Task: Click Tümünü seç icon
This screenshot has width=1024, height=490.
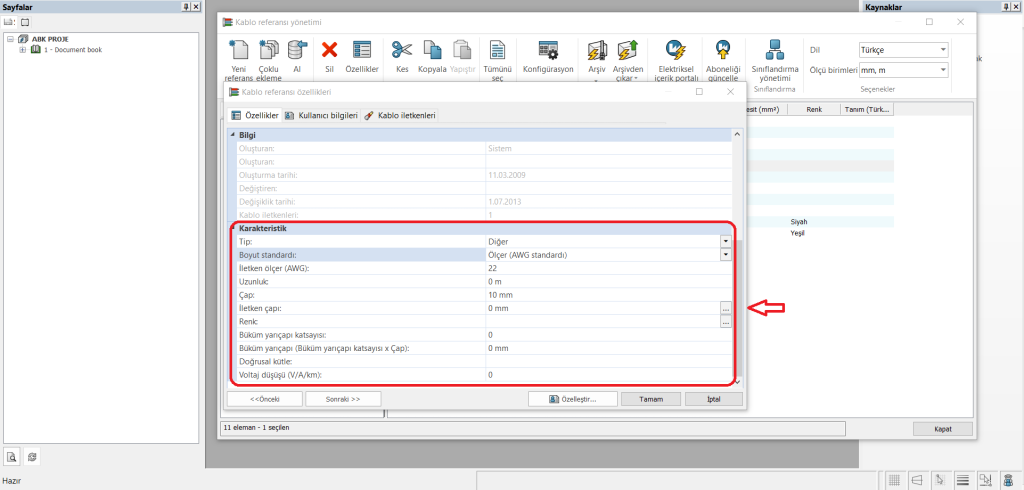Action: click(x=498, y=50)
